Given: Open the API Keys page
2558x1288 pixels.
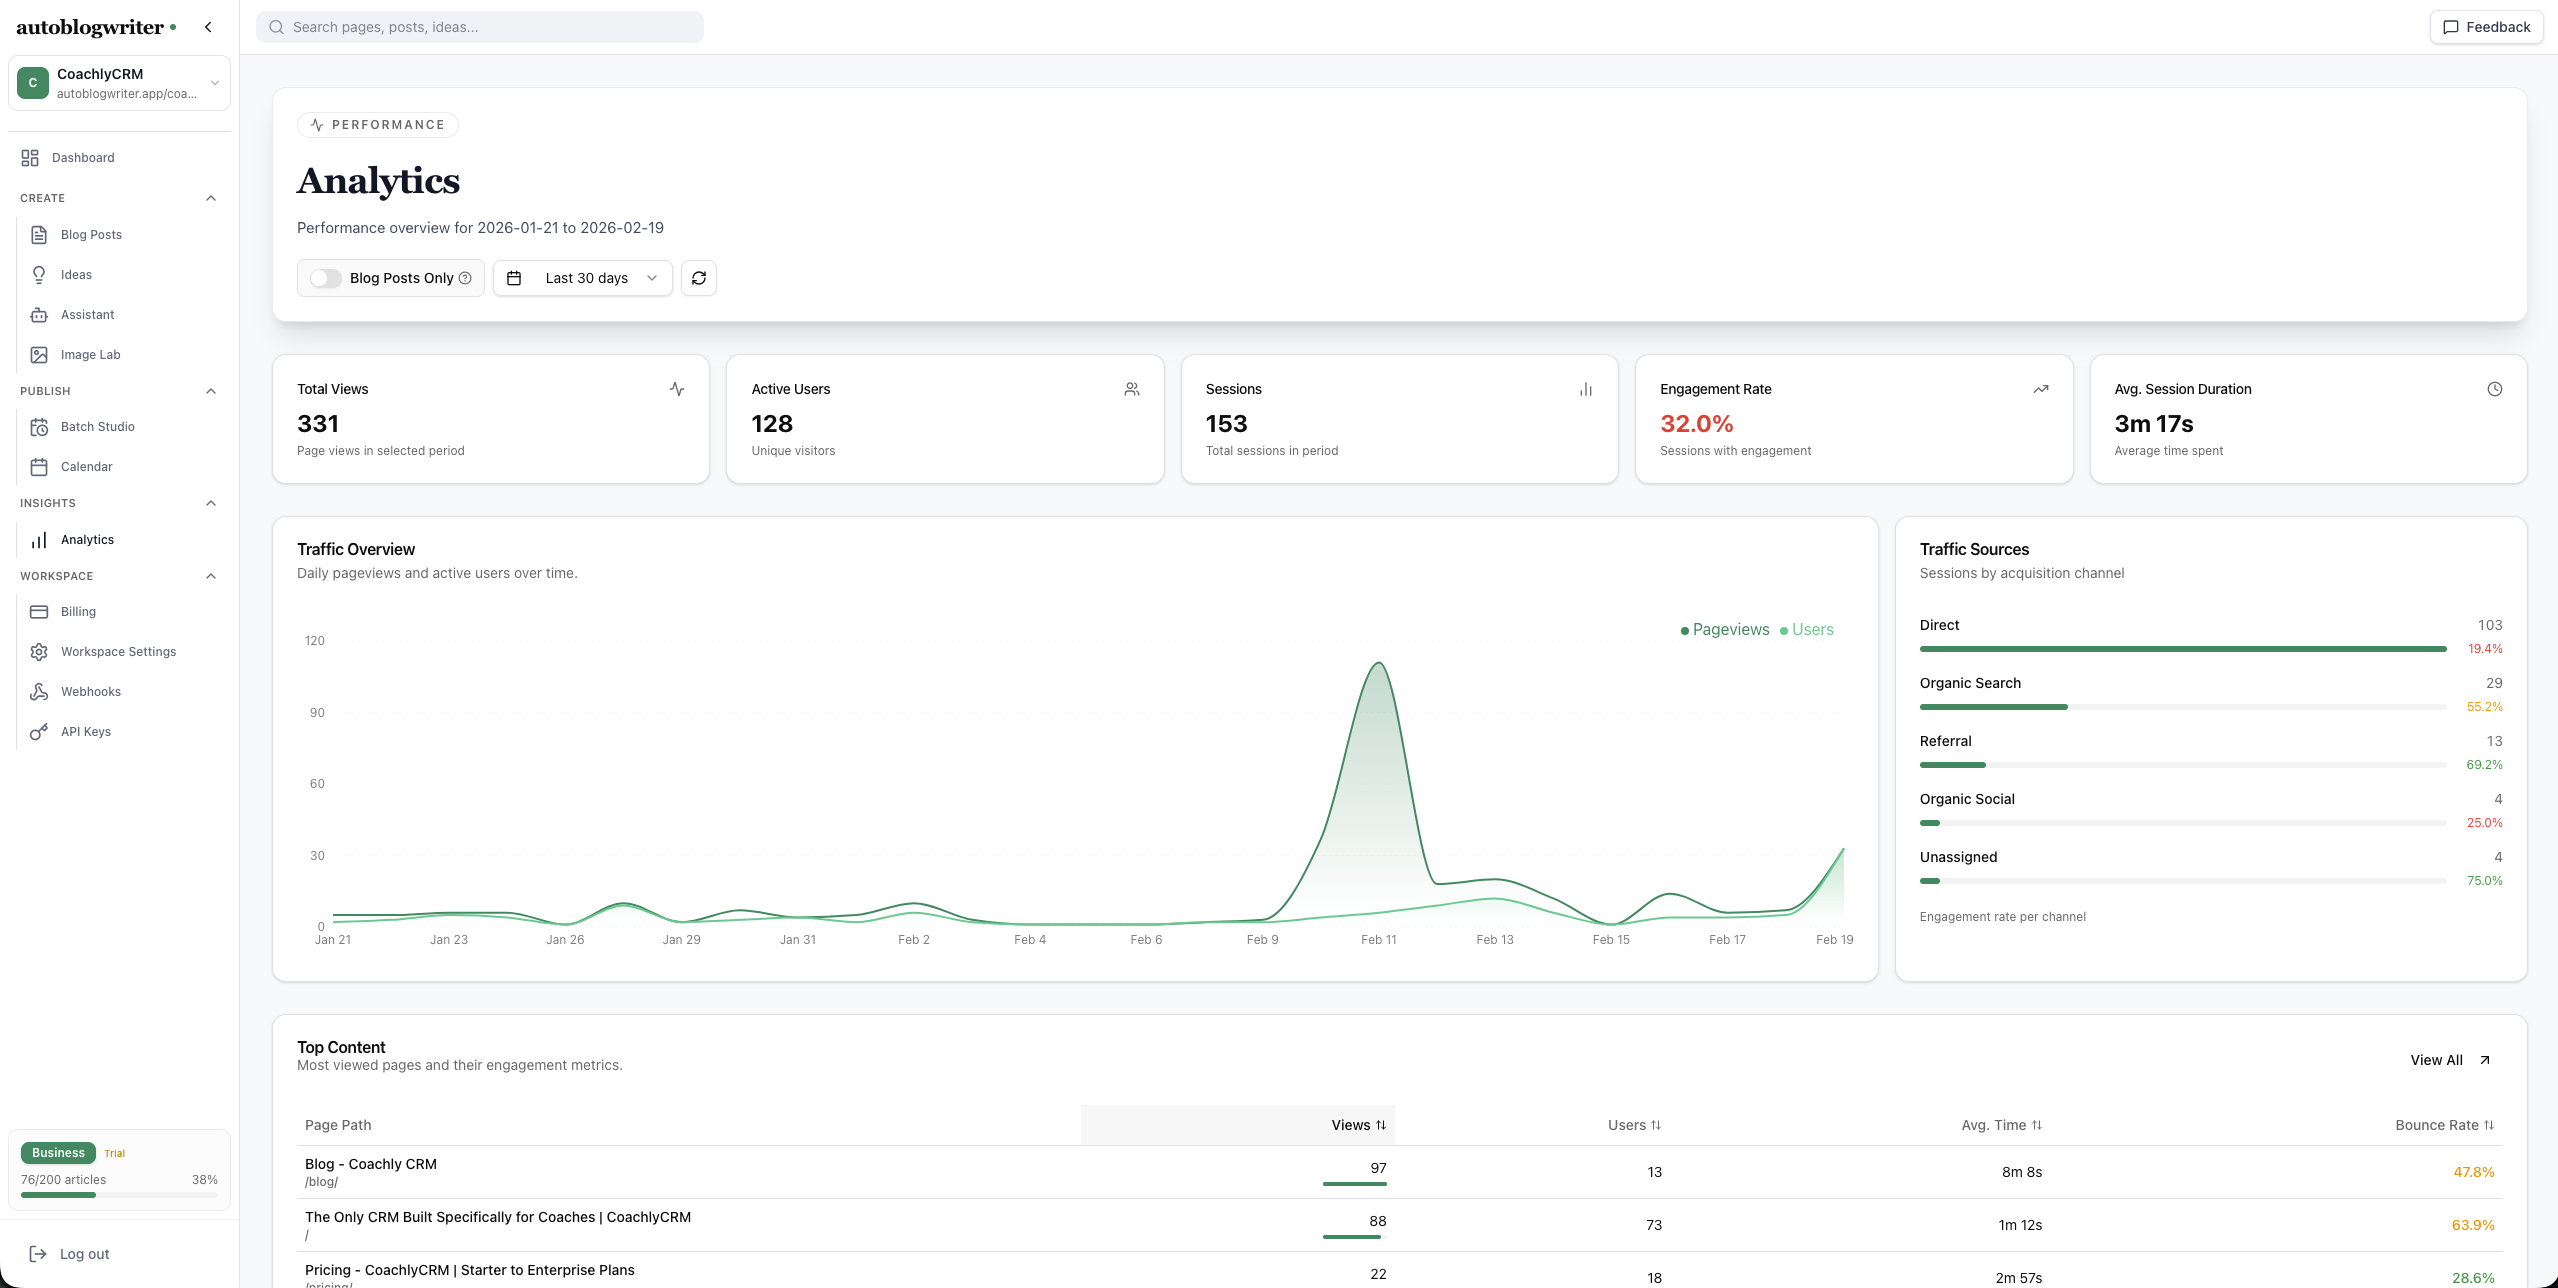Looking at the screenshot, I should 85,732.
